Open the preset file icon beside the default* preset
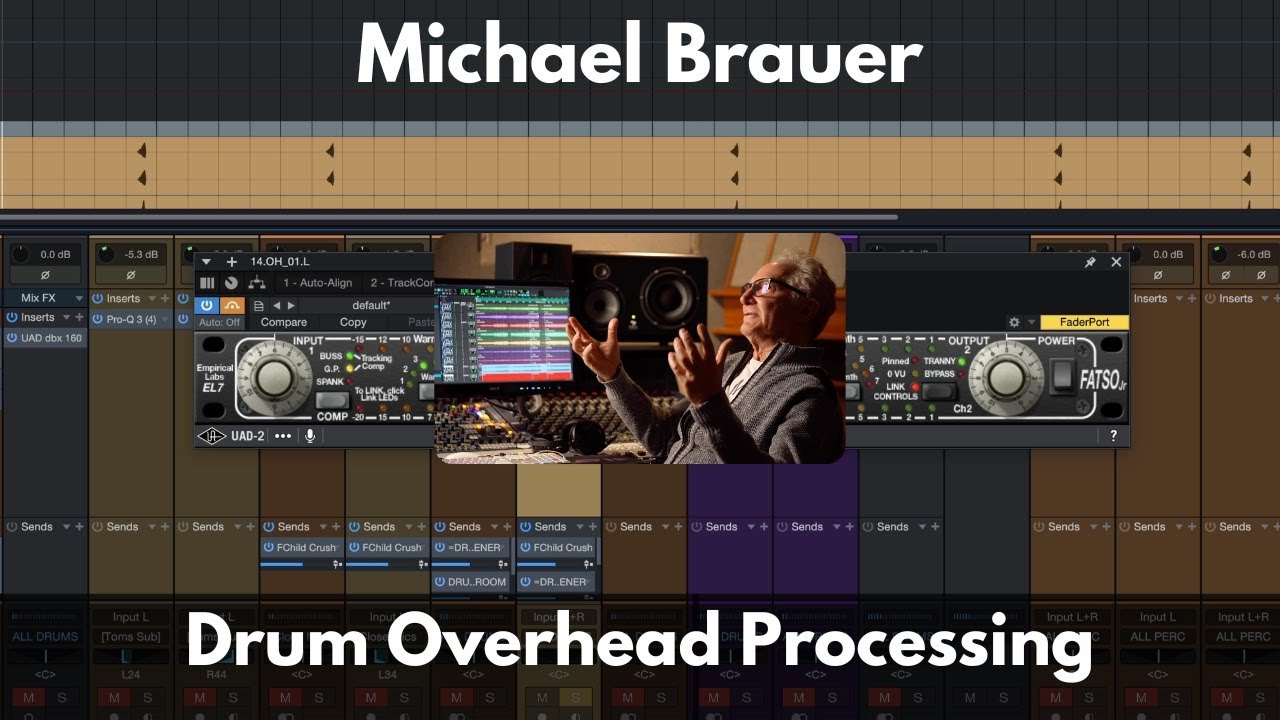1280x720 pixels. click(x=259, y=306)
